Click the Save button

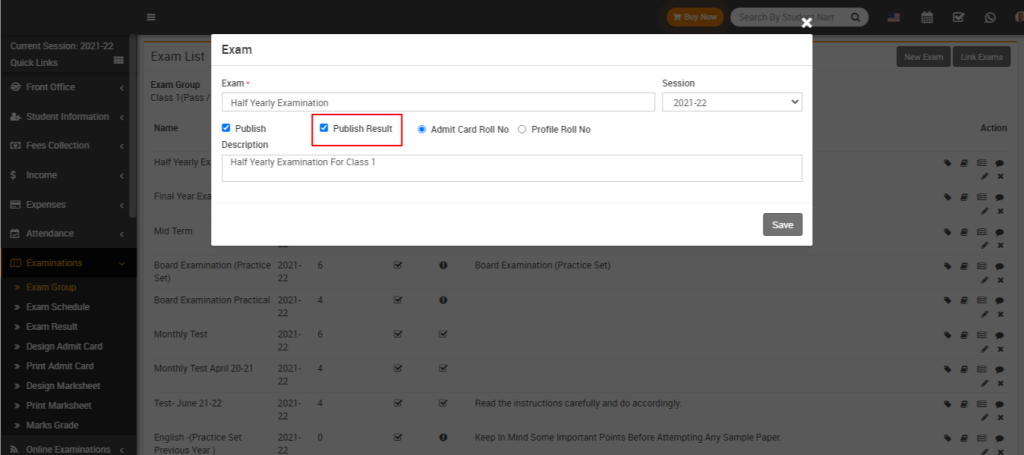coord(782,225)
